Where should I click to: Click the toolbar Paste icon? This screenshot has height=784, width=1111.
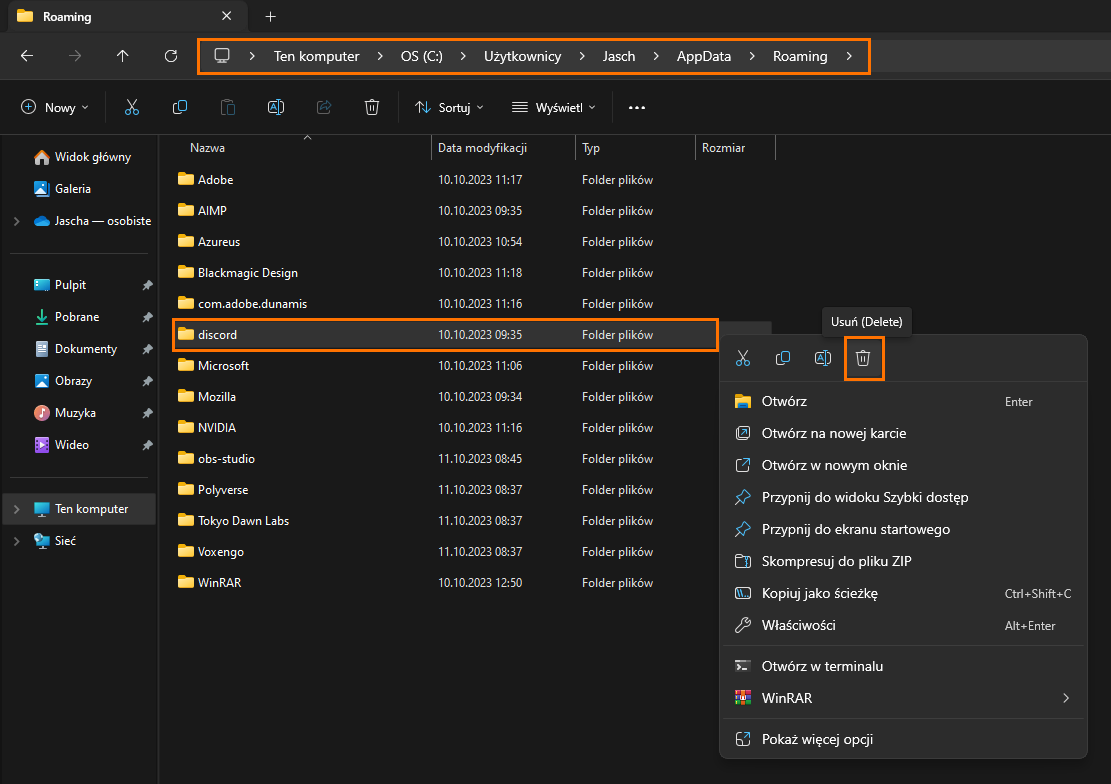pyautogui.click(x=227, y=107)
